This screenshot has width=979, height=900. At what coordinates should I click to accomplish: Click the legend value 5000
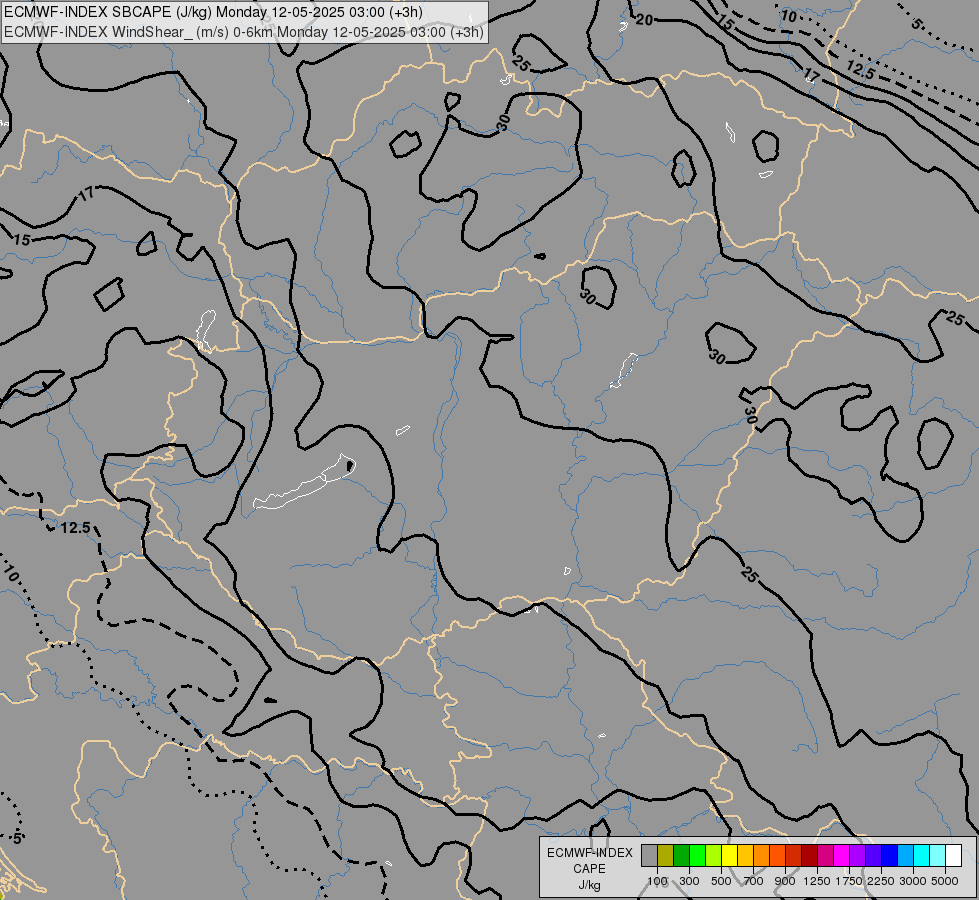point(945,881)
